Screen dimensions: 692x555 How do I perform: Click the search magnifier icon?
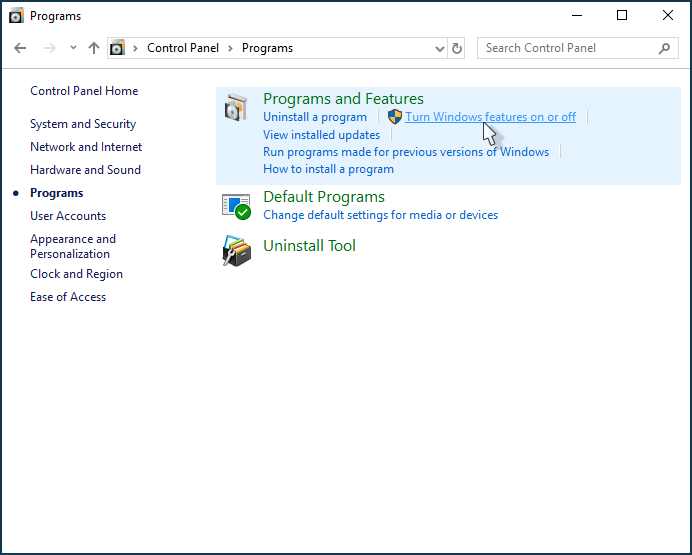(x=664, y=48)
